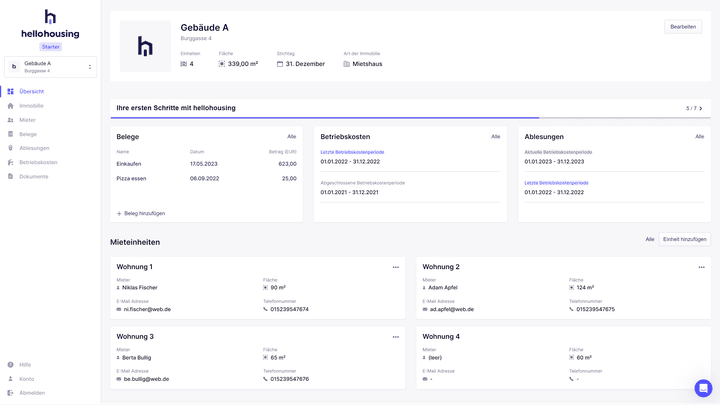The image size is (720, 405).
Task: Open Konto settings link
Action: (x=27, y=379)
